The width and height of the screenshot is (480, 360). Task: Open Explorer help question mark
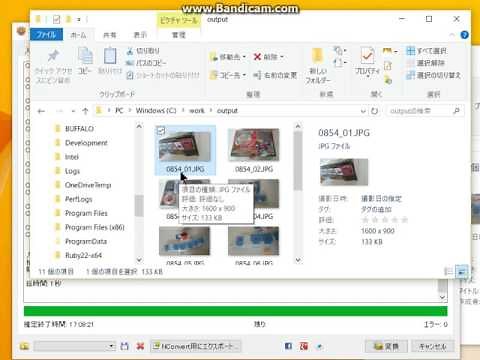464,35
